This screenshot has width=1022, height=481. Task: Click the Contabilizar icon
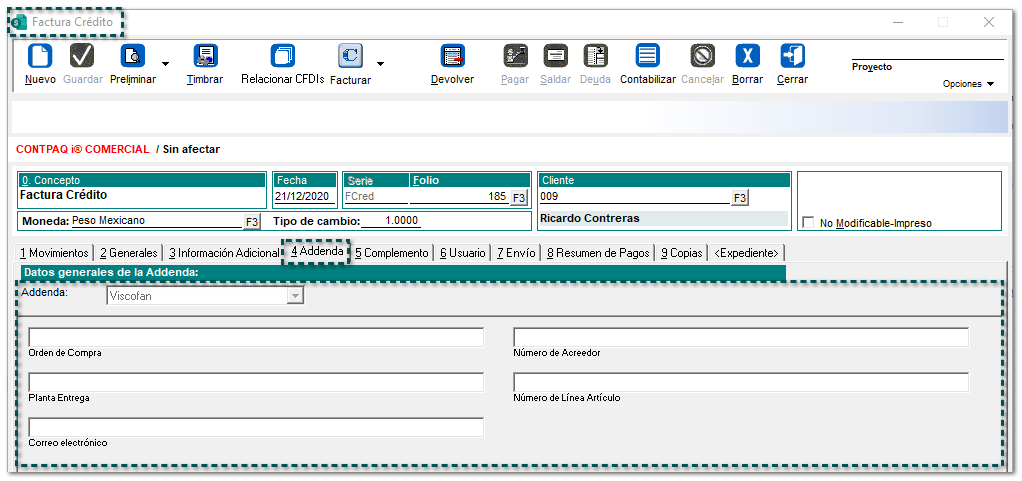(647, 56)
